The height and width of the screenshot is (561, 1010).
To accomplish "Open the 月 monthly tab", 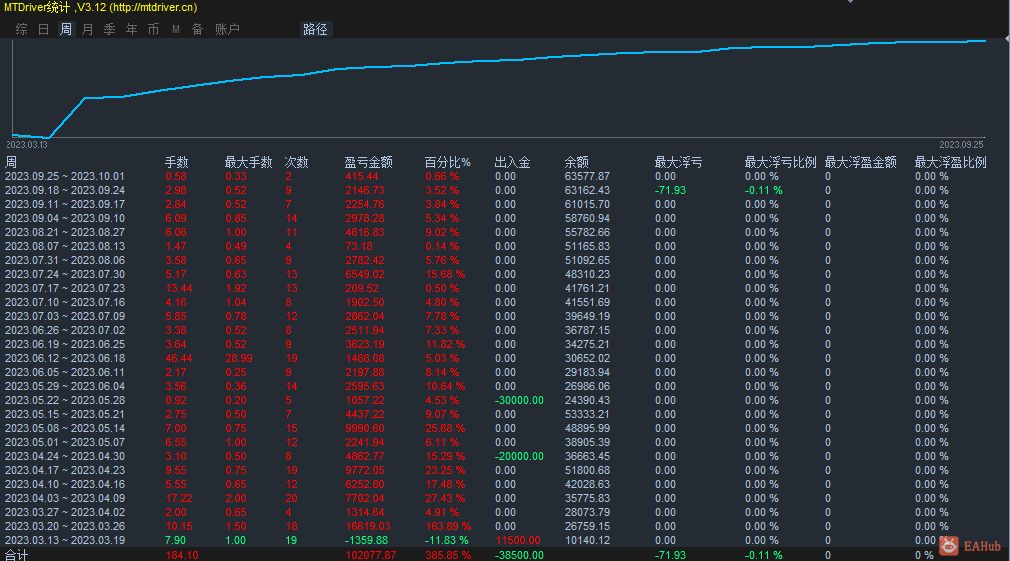I will (x=88, y=29).
